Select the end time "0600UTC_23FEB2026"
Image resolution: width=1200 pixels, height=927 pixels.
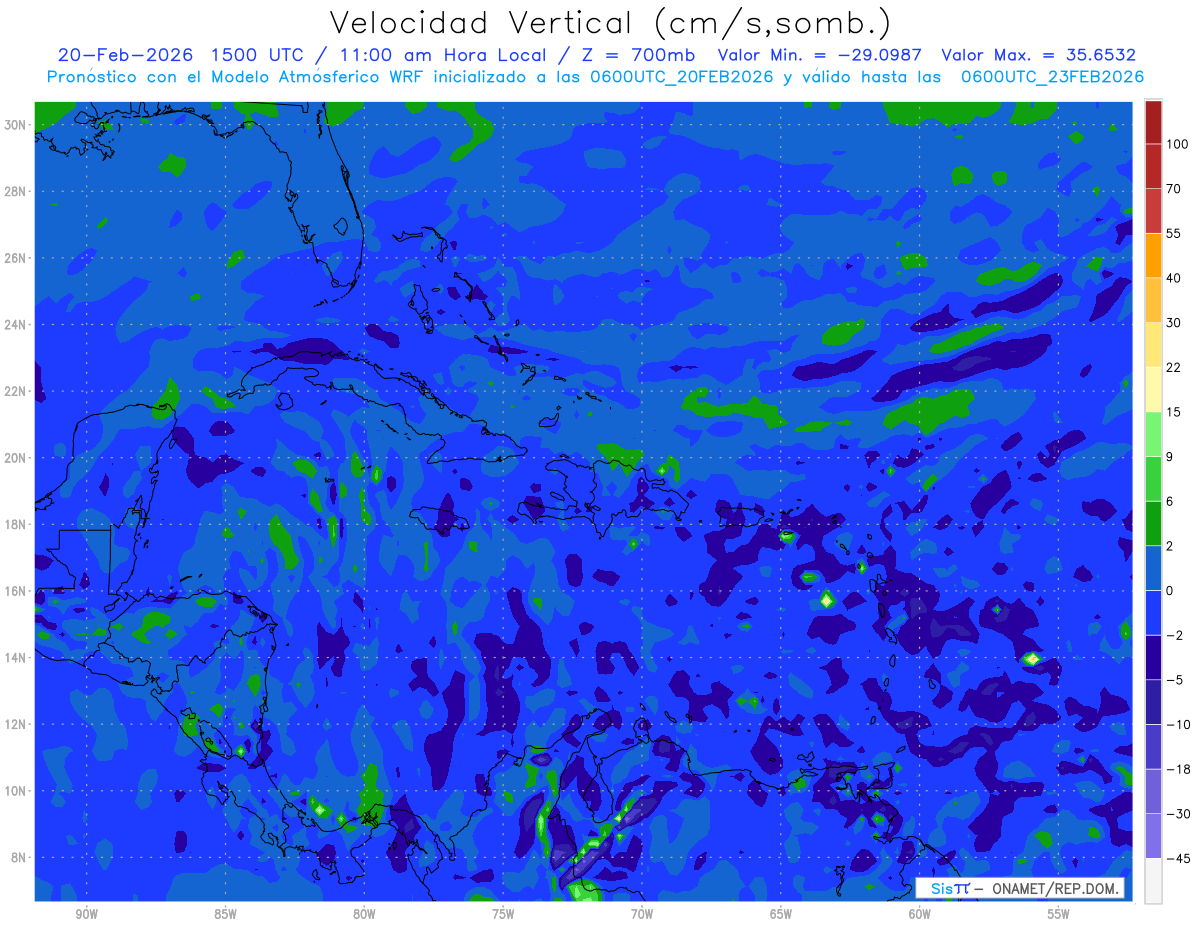click(1052, 77)
